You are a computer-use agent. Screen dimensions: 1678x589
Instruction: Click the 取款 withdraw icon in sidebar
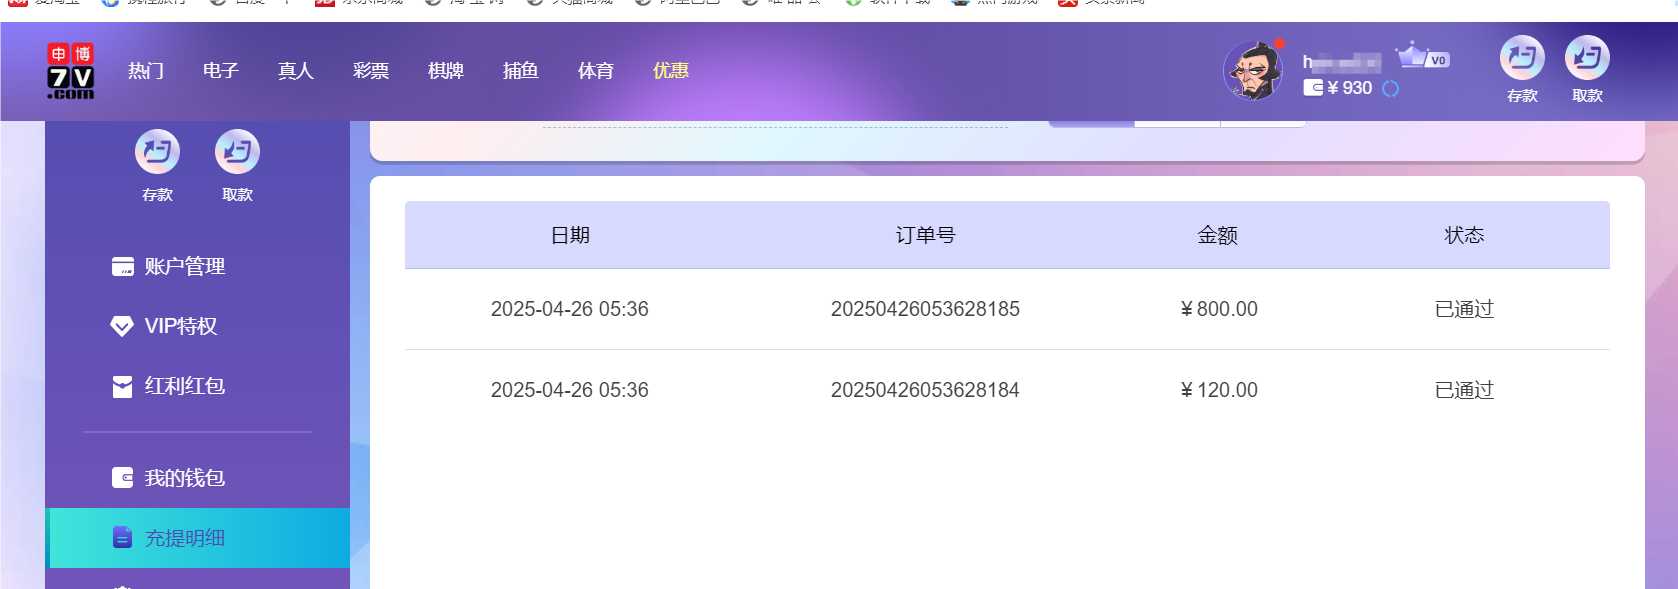point(237,152)
